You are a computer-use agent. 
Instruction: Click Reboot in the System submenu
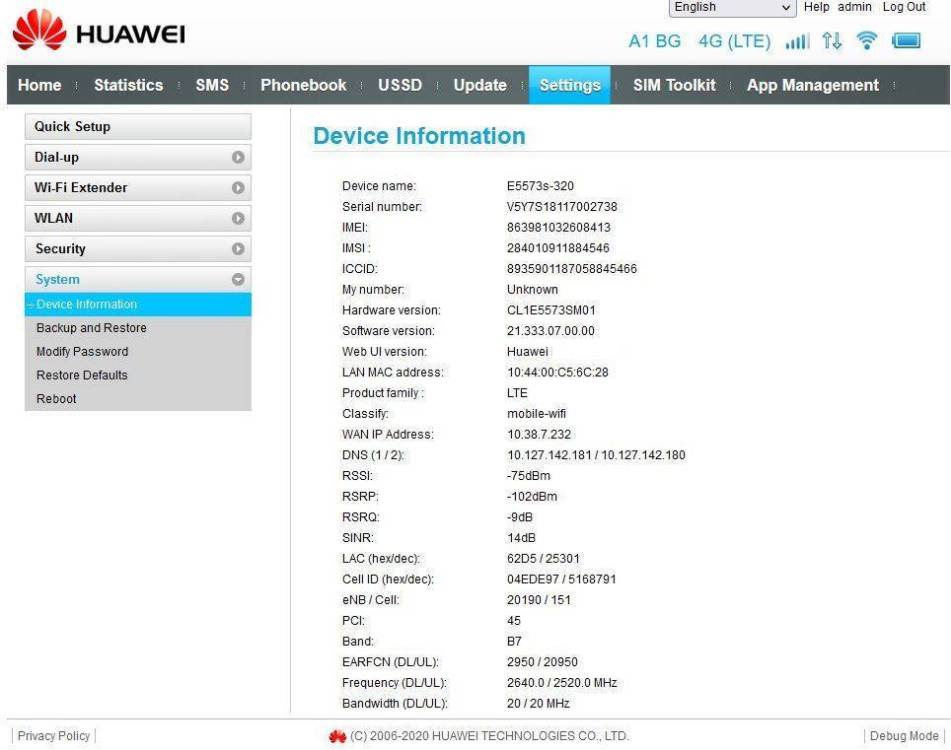click(56, 399)
